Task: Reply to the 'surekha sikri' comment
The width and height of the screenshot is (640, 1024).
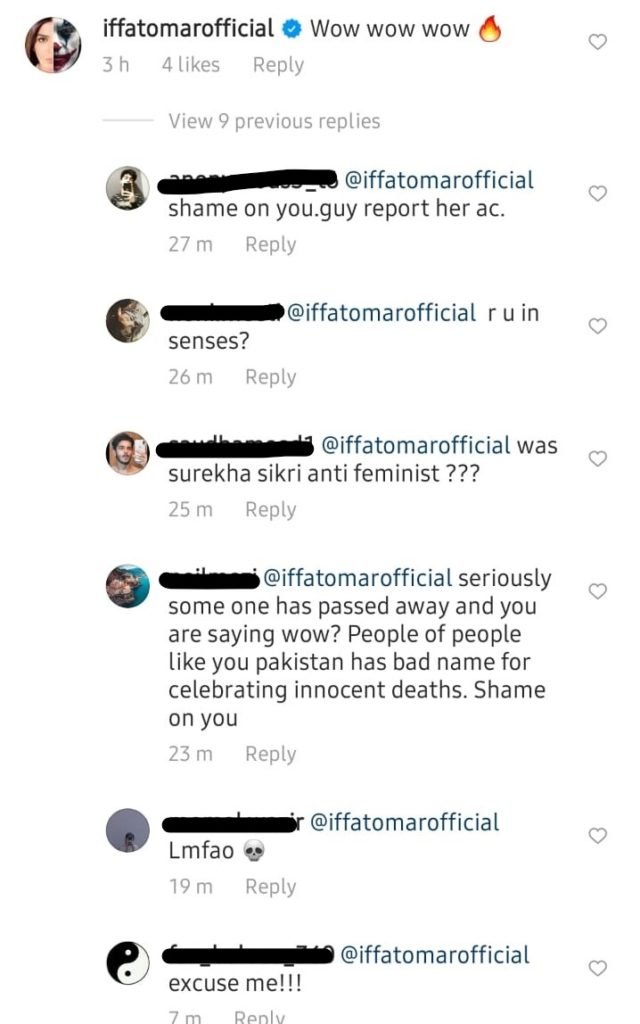Action: [x=270, y=510]
